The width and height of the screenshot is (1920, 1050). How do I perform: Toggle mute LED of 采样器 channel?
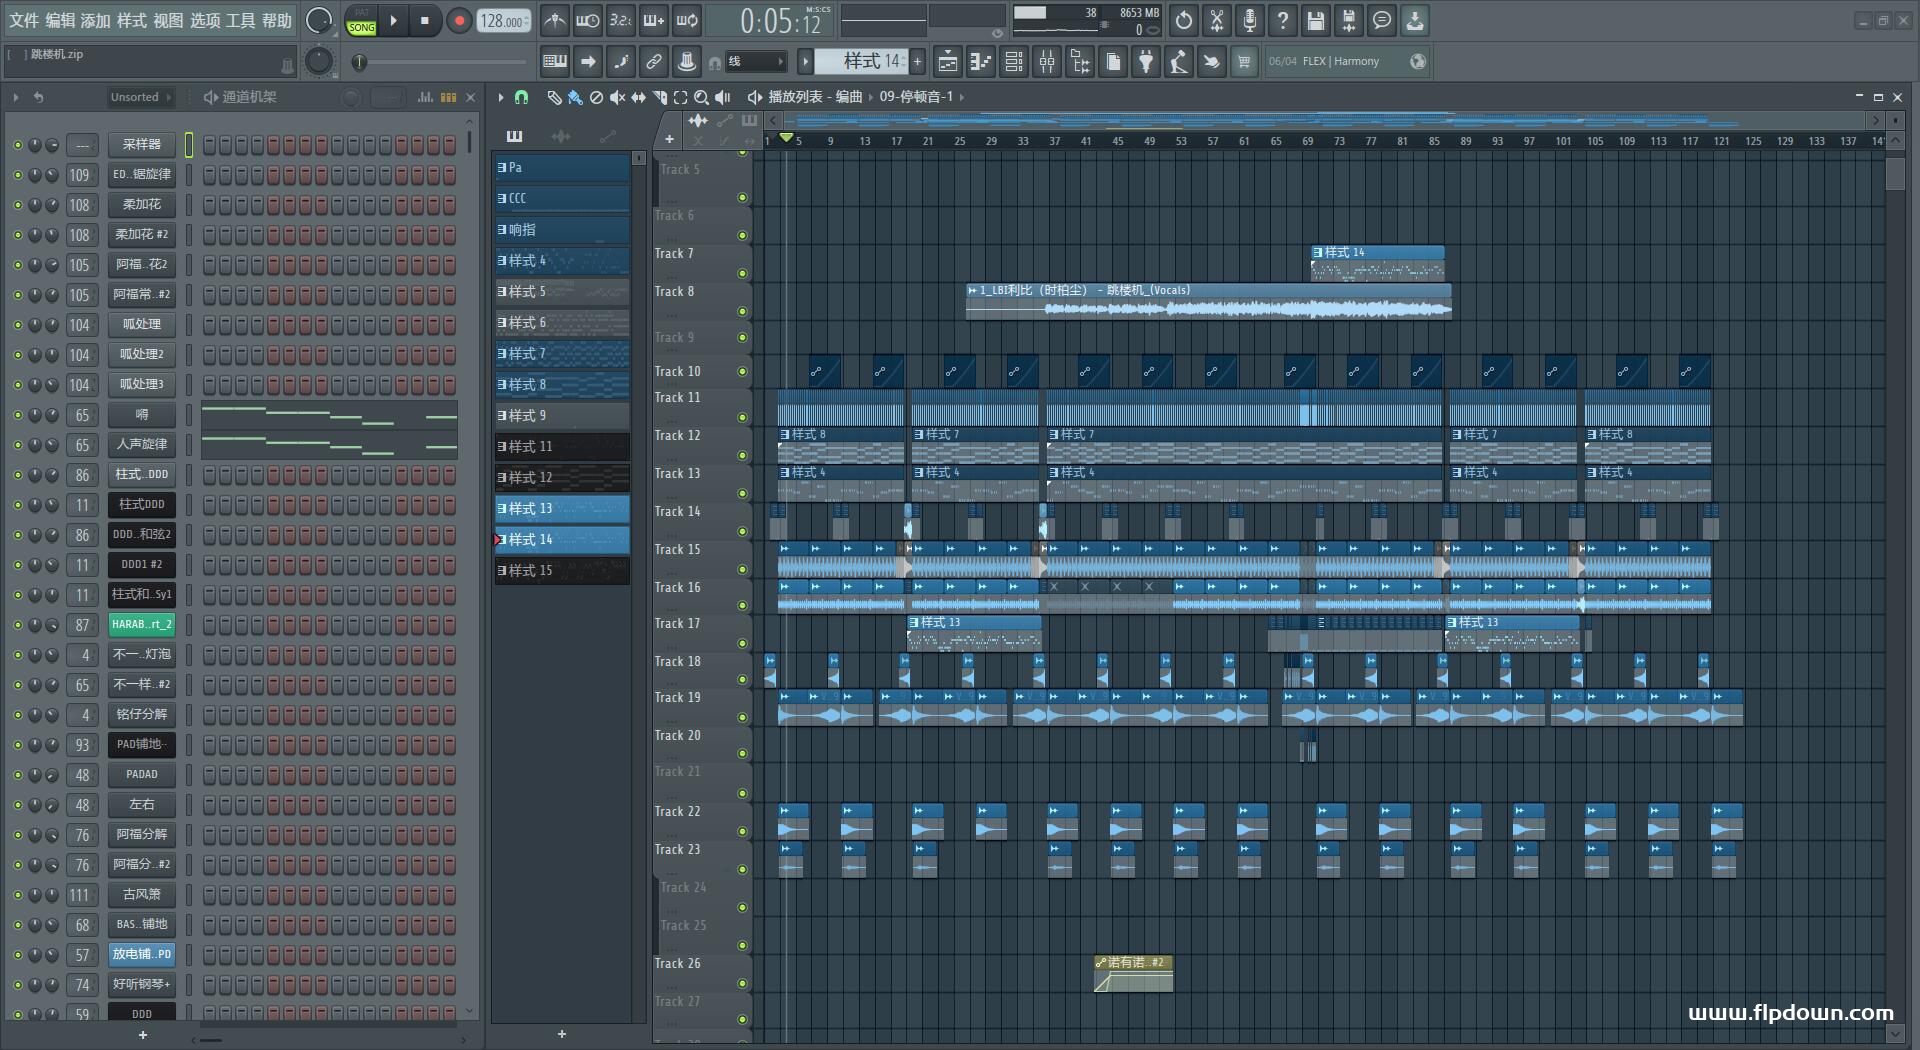pos(17,145)
